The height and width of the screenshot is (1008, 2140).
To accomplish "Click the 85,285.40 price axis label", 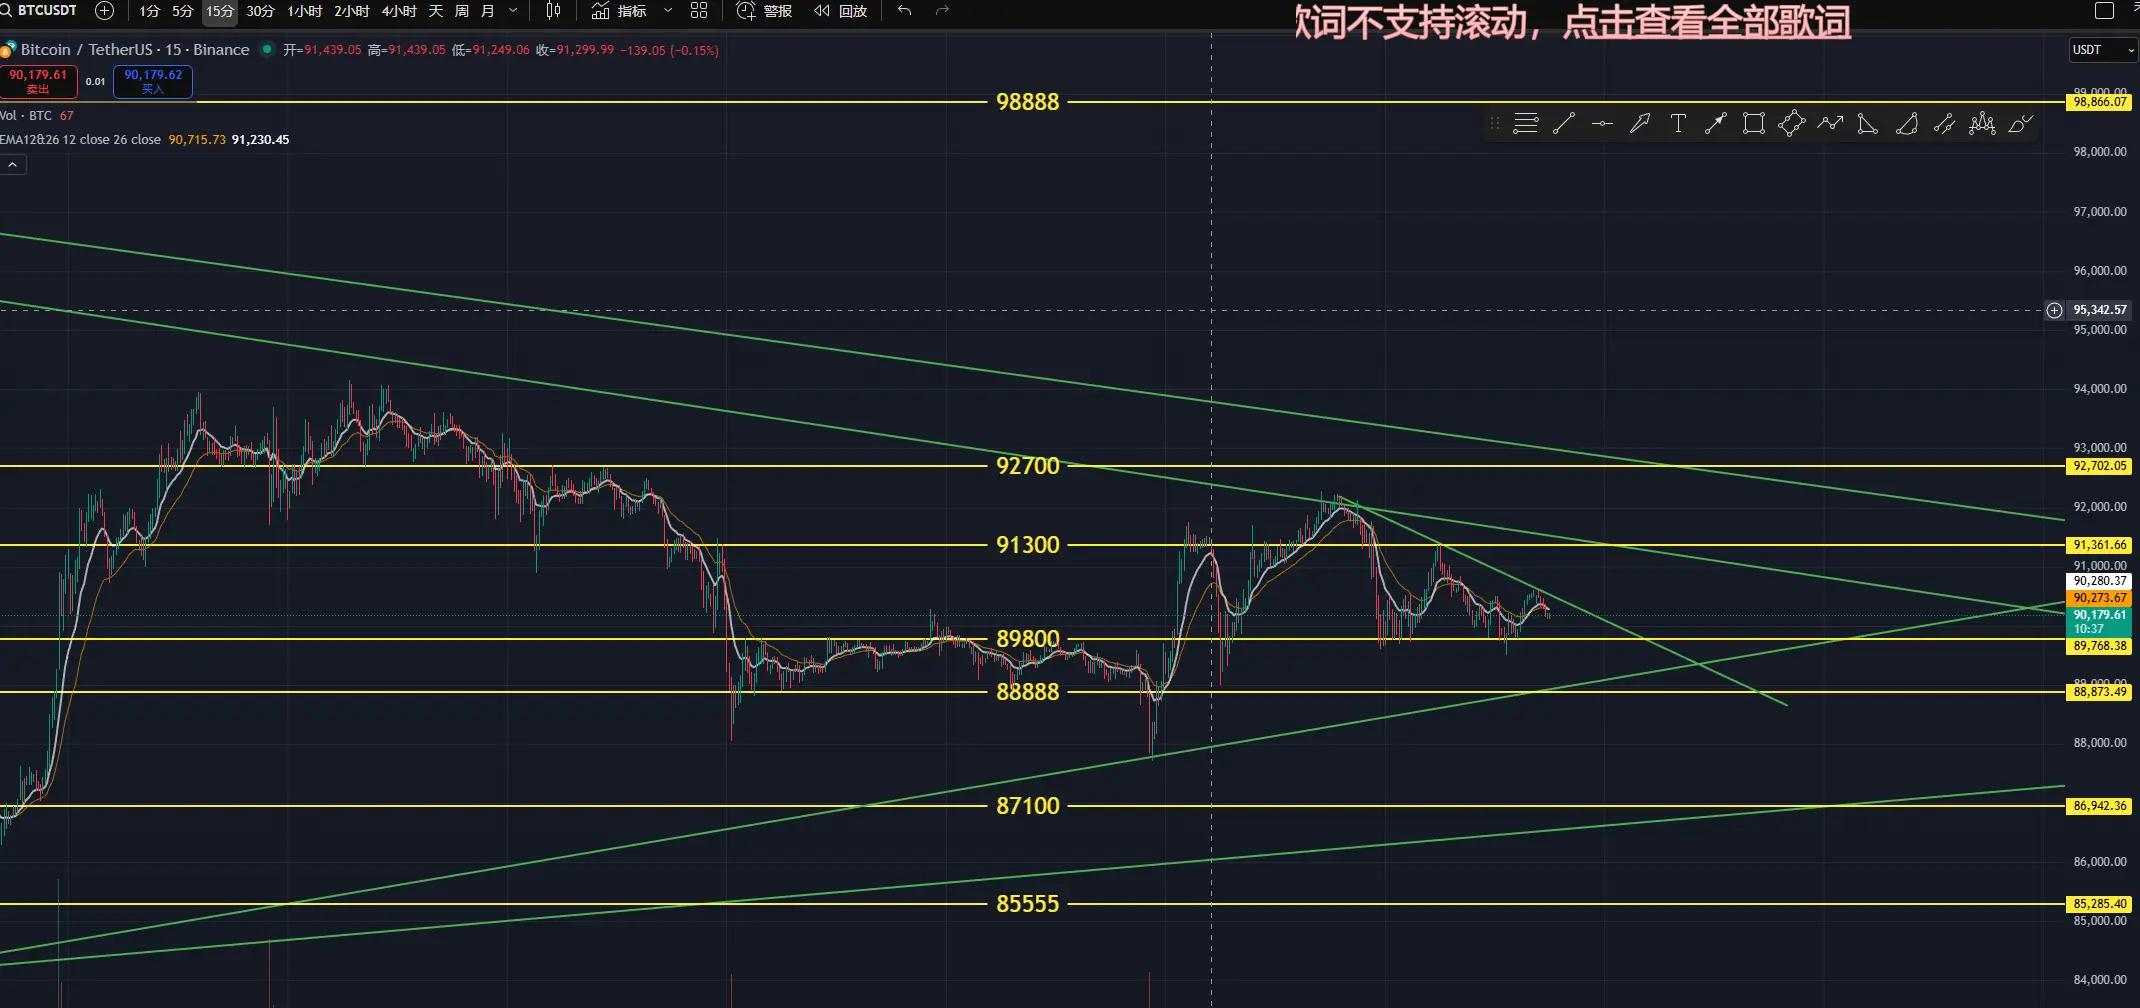I will pyautogui.click(x=2099, y=904).
